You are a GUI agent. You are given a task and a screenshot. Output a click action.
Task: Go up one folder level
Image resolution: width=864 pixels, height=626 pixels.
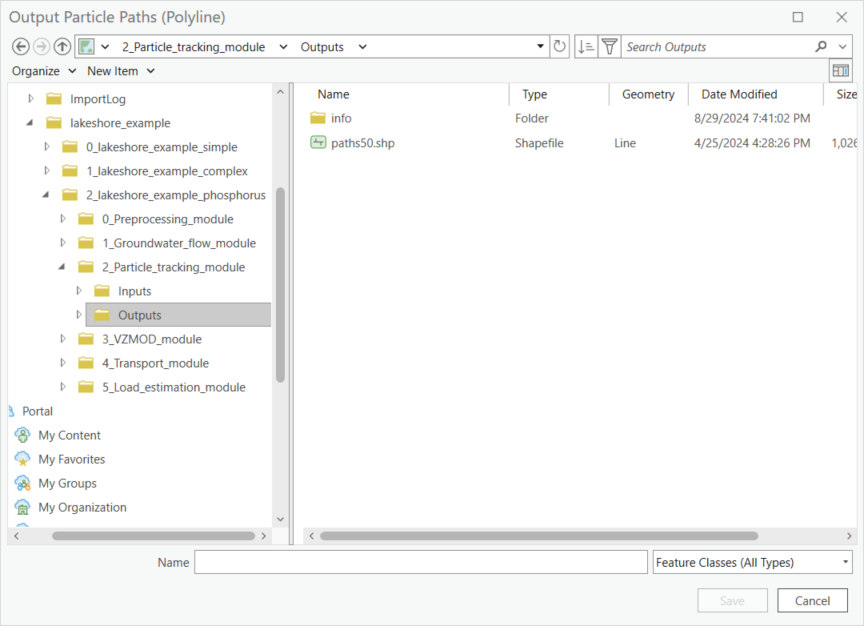(x=62, y=47)
